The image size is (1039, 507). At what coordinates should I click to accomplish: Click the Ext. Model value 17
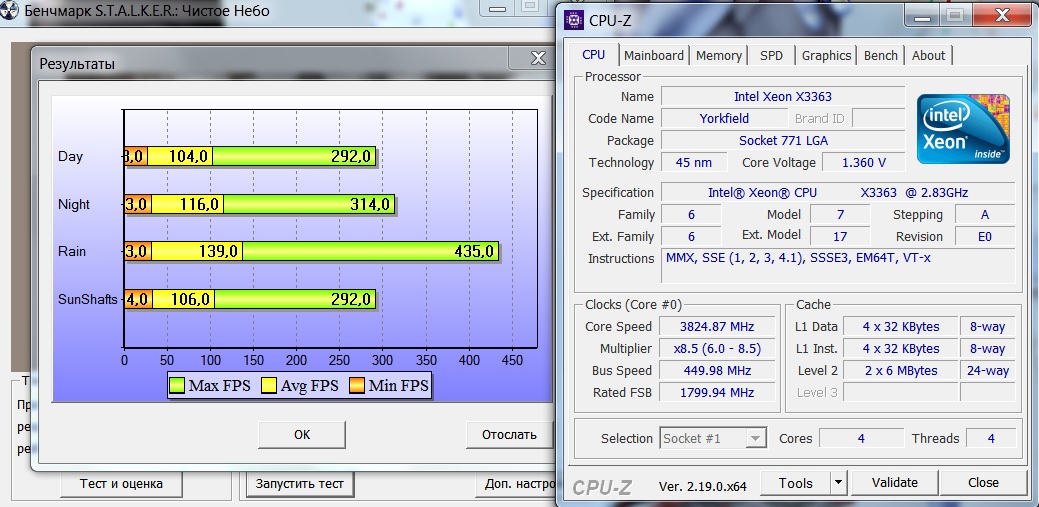click(840, 237)
